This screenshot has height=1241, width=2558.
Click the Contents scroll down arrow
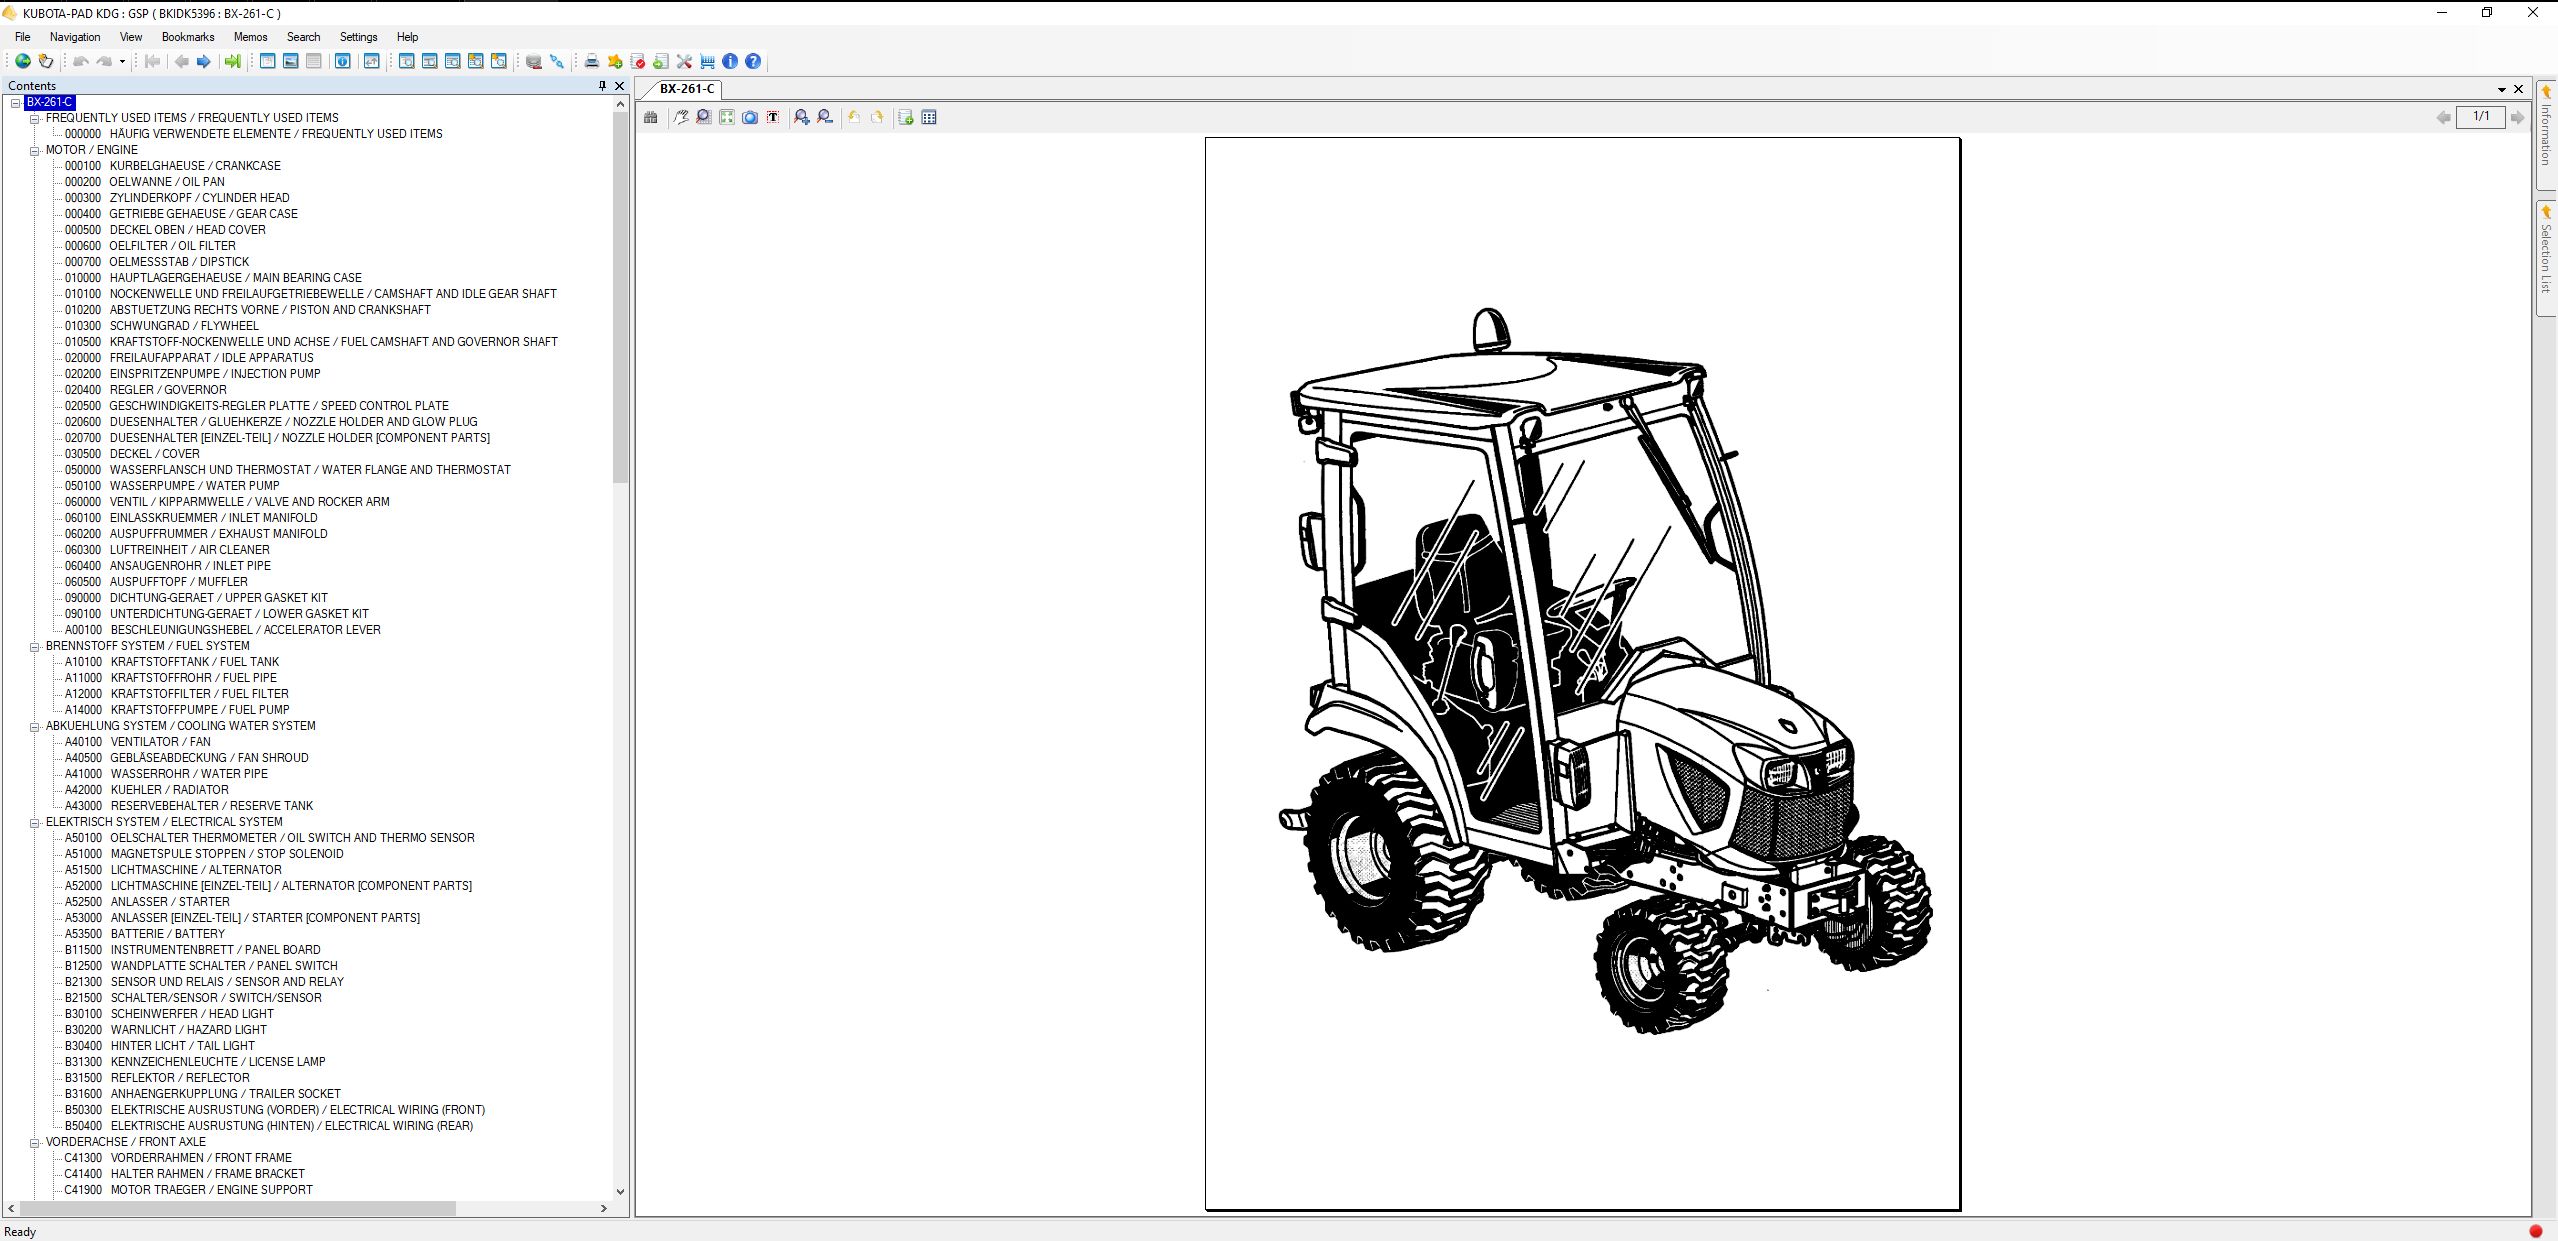[x=620, y=1191]
